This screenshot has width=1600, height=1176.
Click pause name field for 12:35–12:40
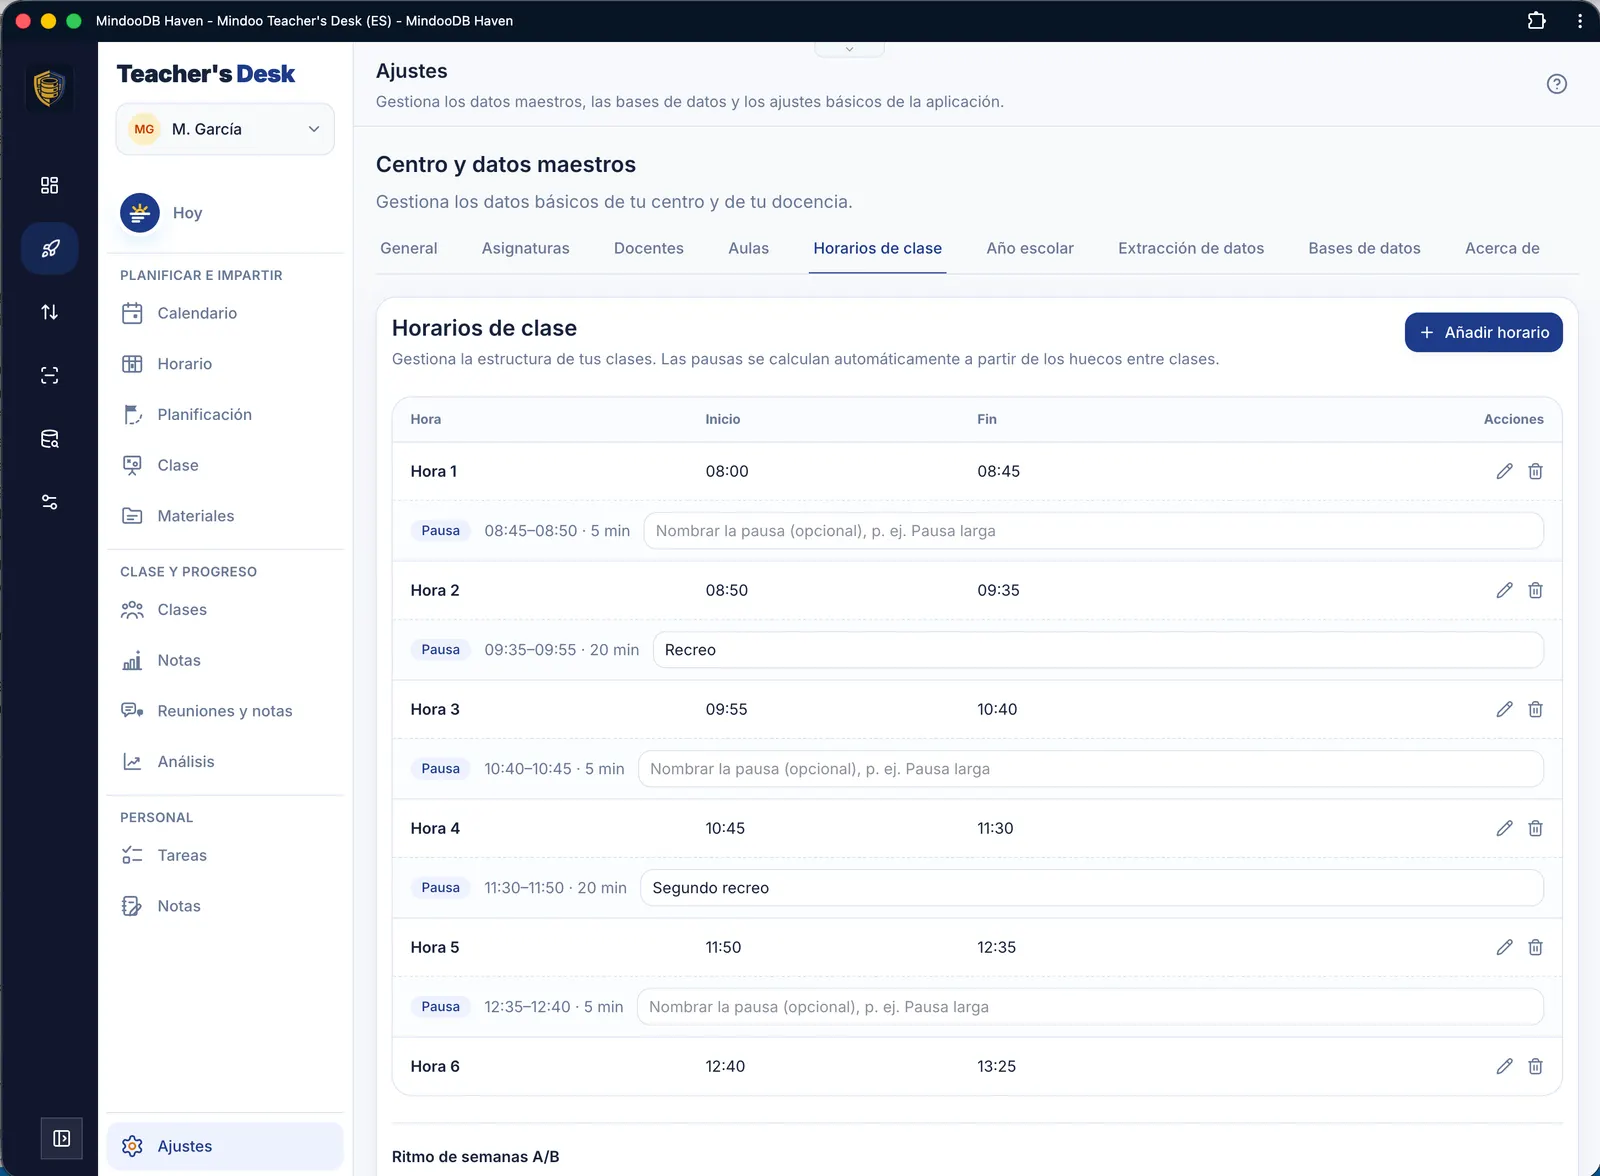[x=1090, y=1007]
